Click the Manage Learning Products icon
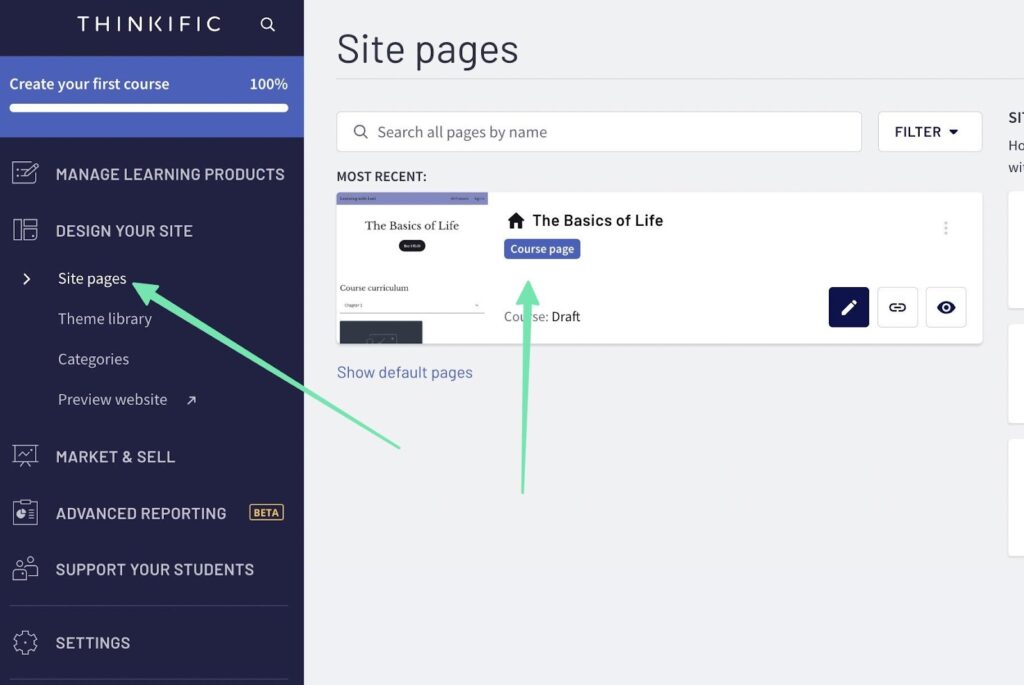Viewport: 1024px width, 685px height. tap(25, 173)
